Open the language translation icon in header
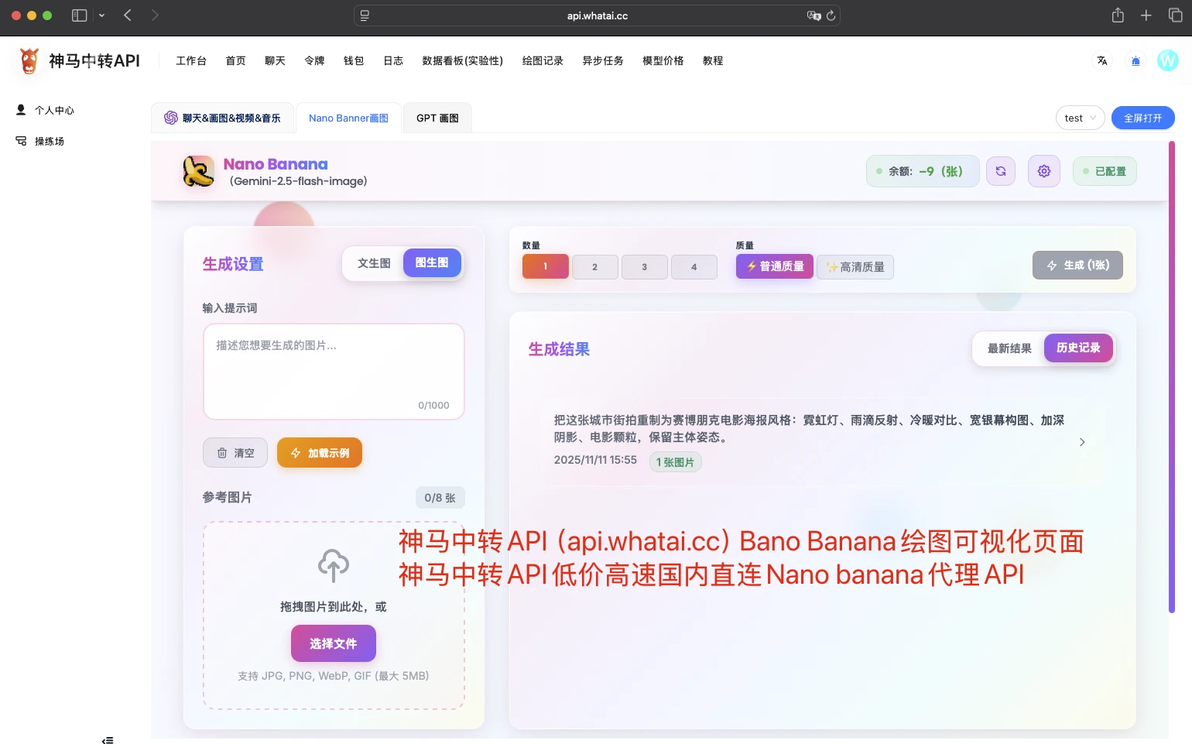 point(1102,61)
